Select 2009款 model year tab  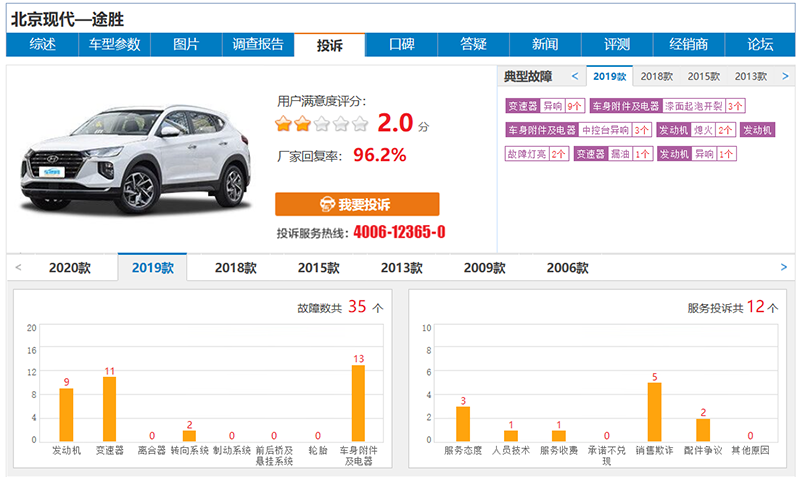(x=485, y=268)
